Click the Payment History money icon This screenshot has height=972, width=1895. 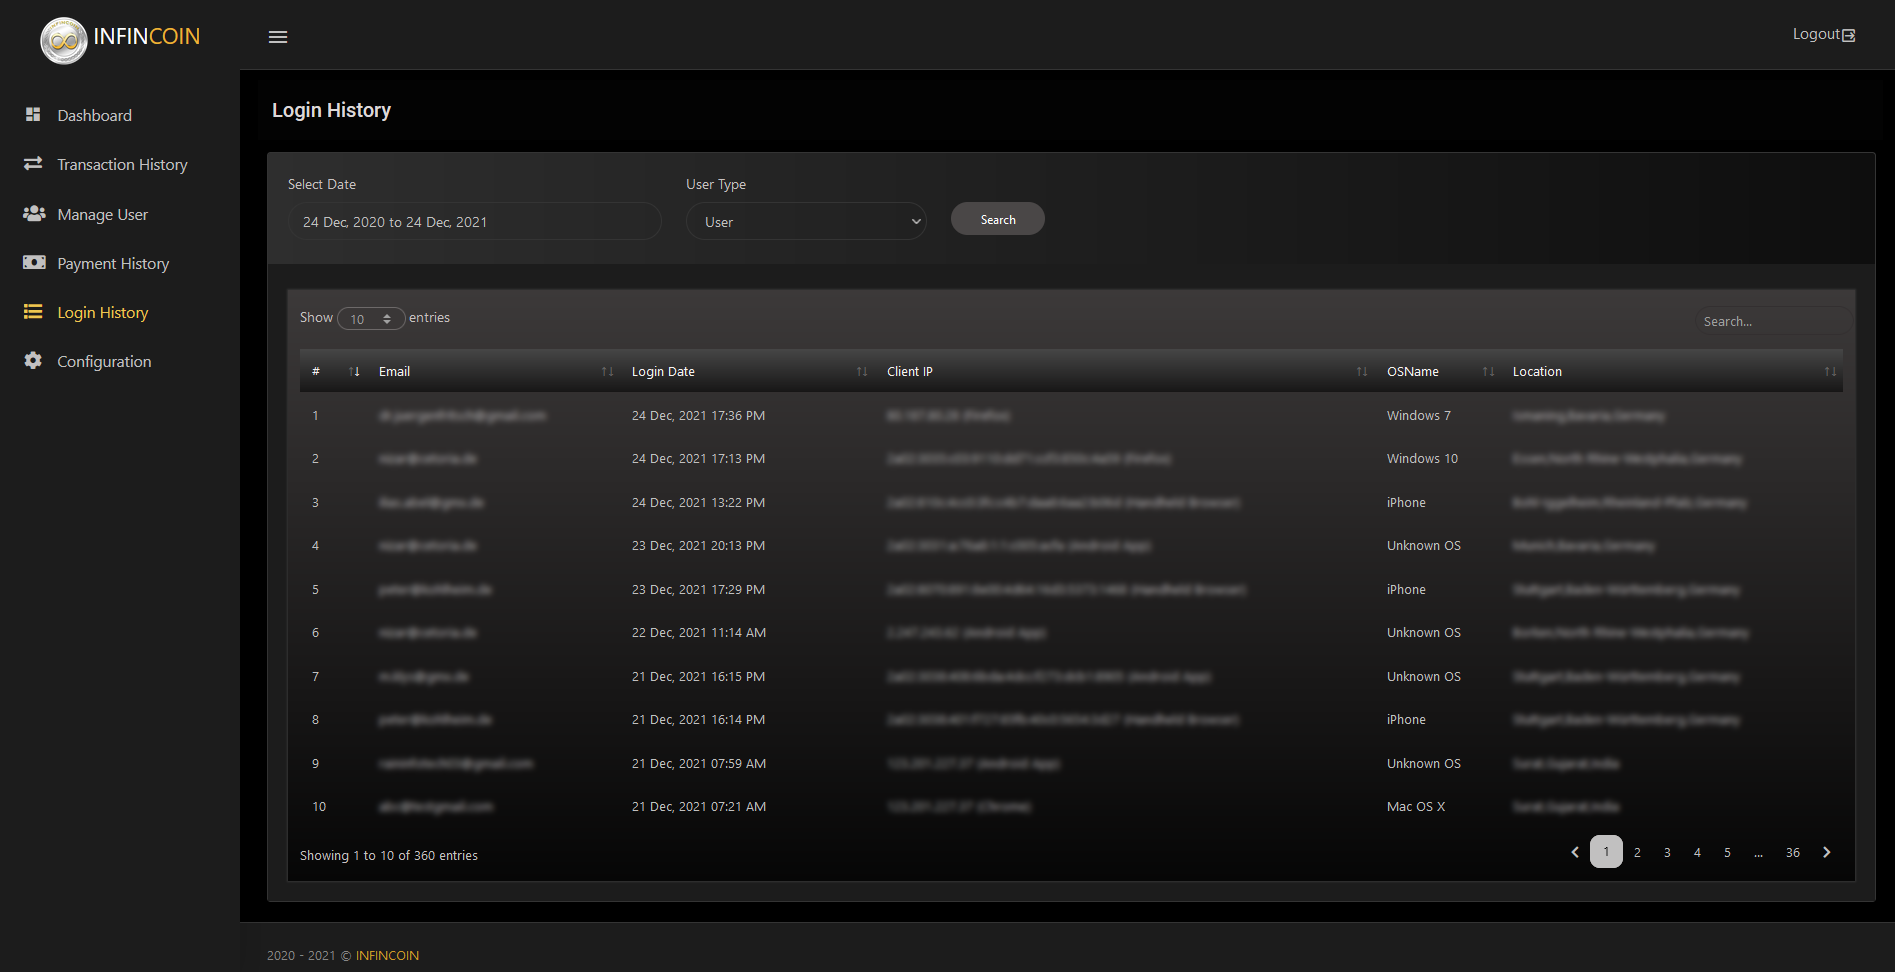34,263
